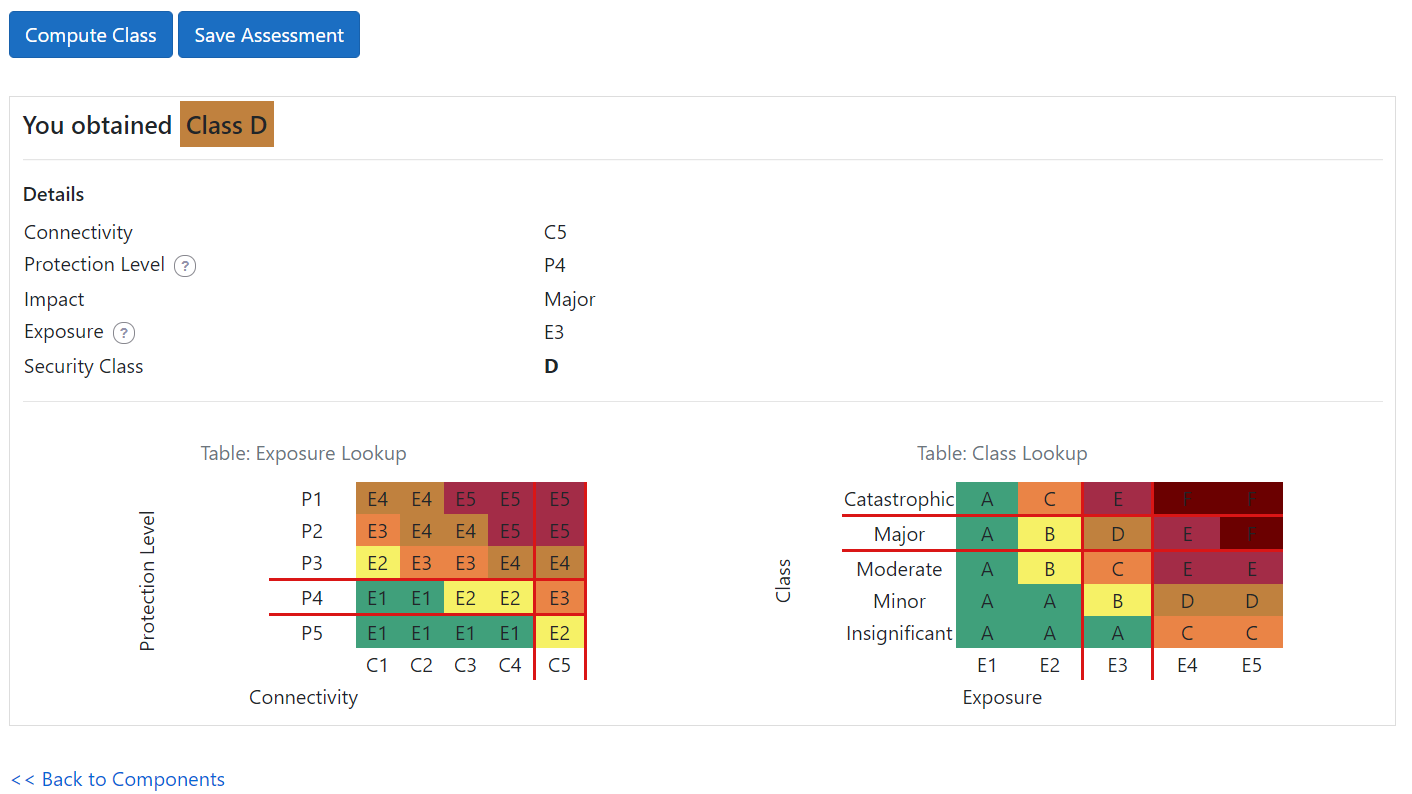Click the C5 connectivity column label

tap(560, 665)
